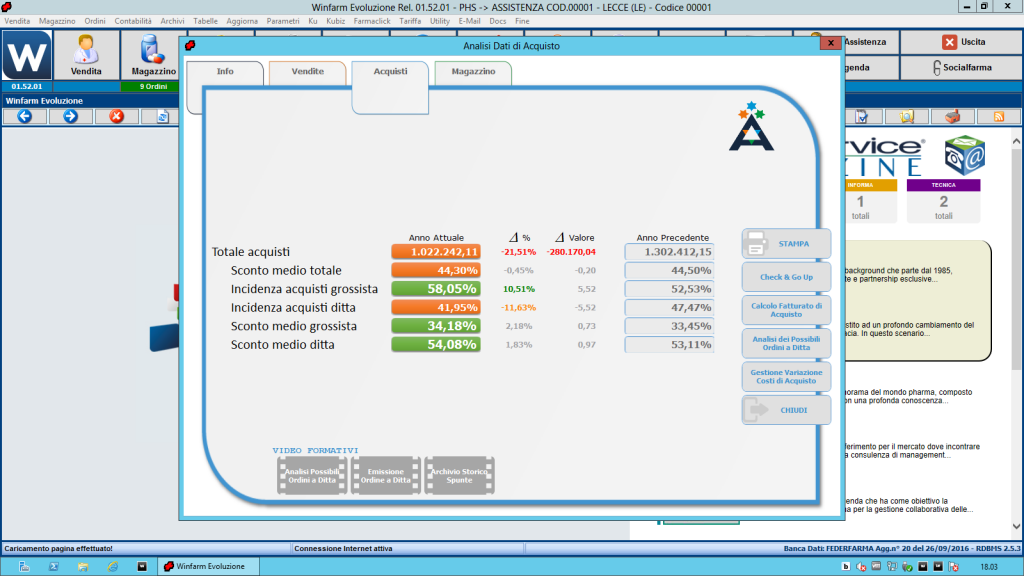Viewport: 1024px width, 576px height.
Task: Open the Tabelle menu
Action: coord(205,21)
